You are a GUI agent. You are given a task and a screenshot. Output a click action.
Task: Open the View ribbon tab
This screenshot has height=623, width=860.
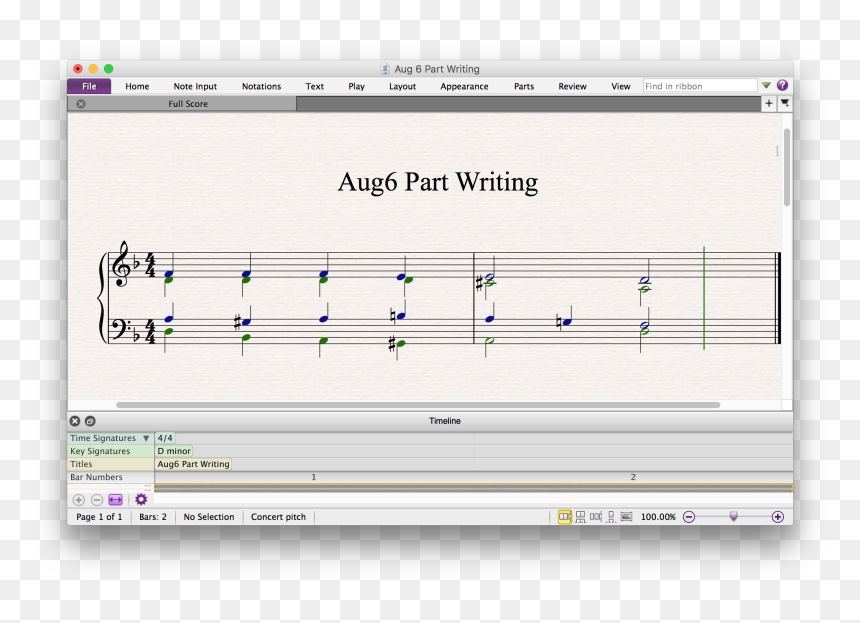tap(620, 86)
